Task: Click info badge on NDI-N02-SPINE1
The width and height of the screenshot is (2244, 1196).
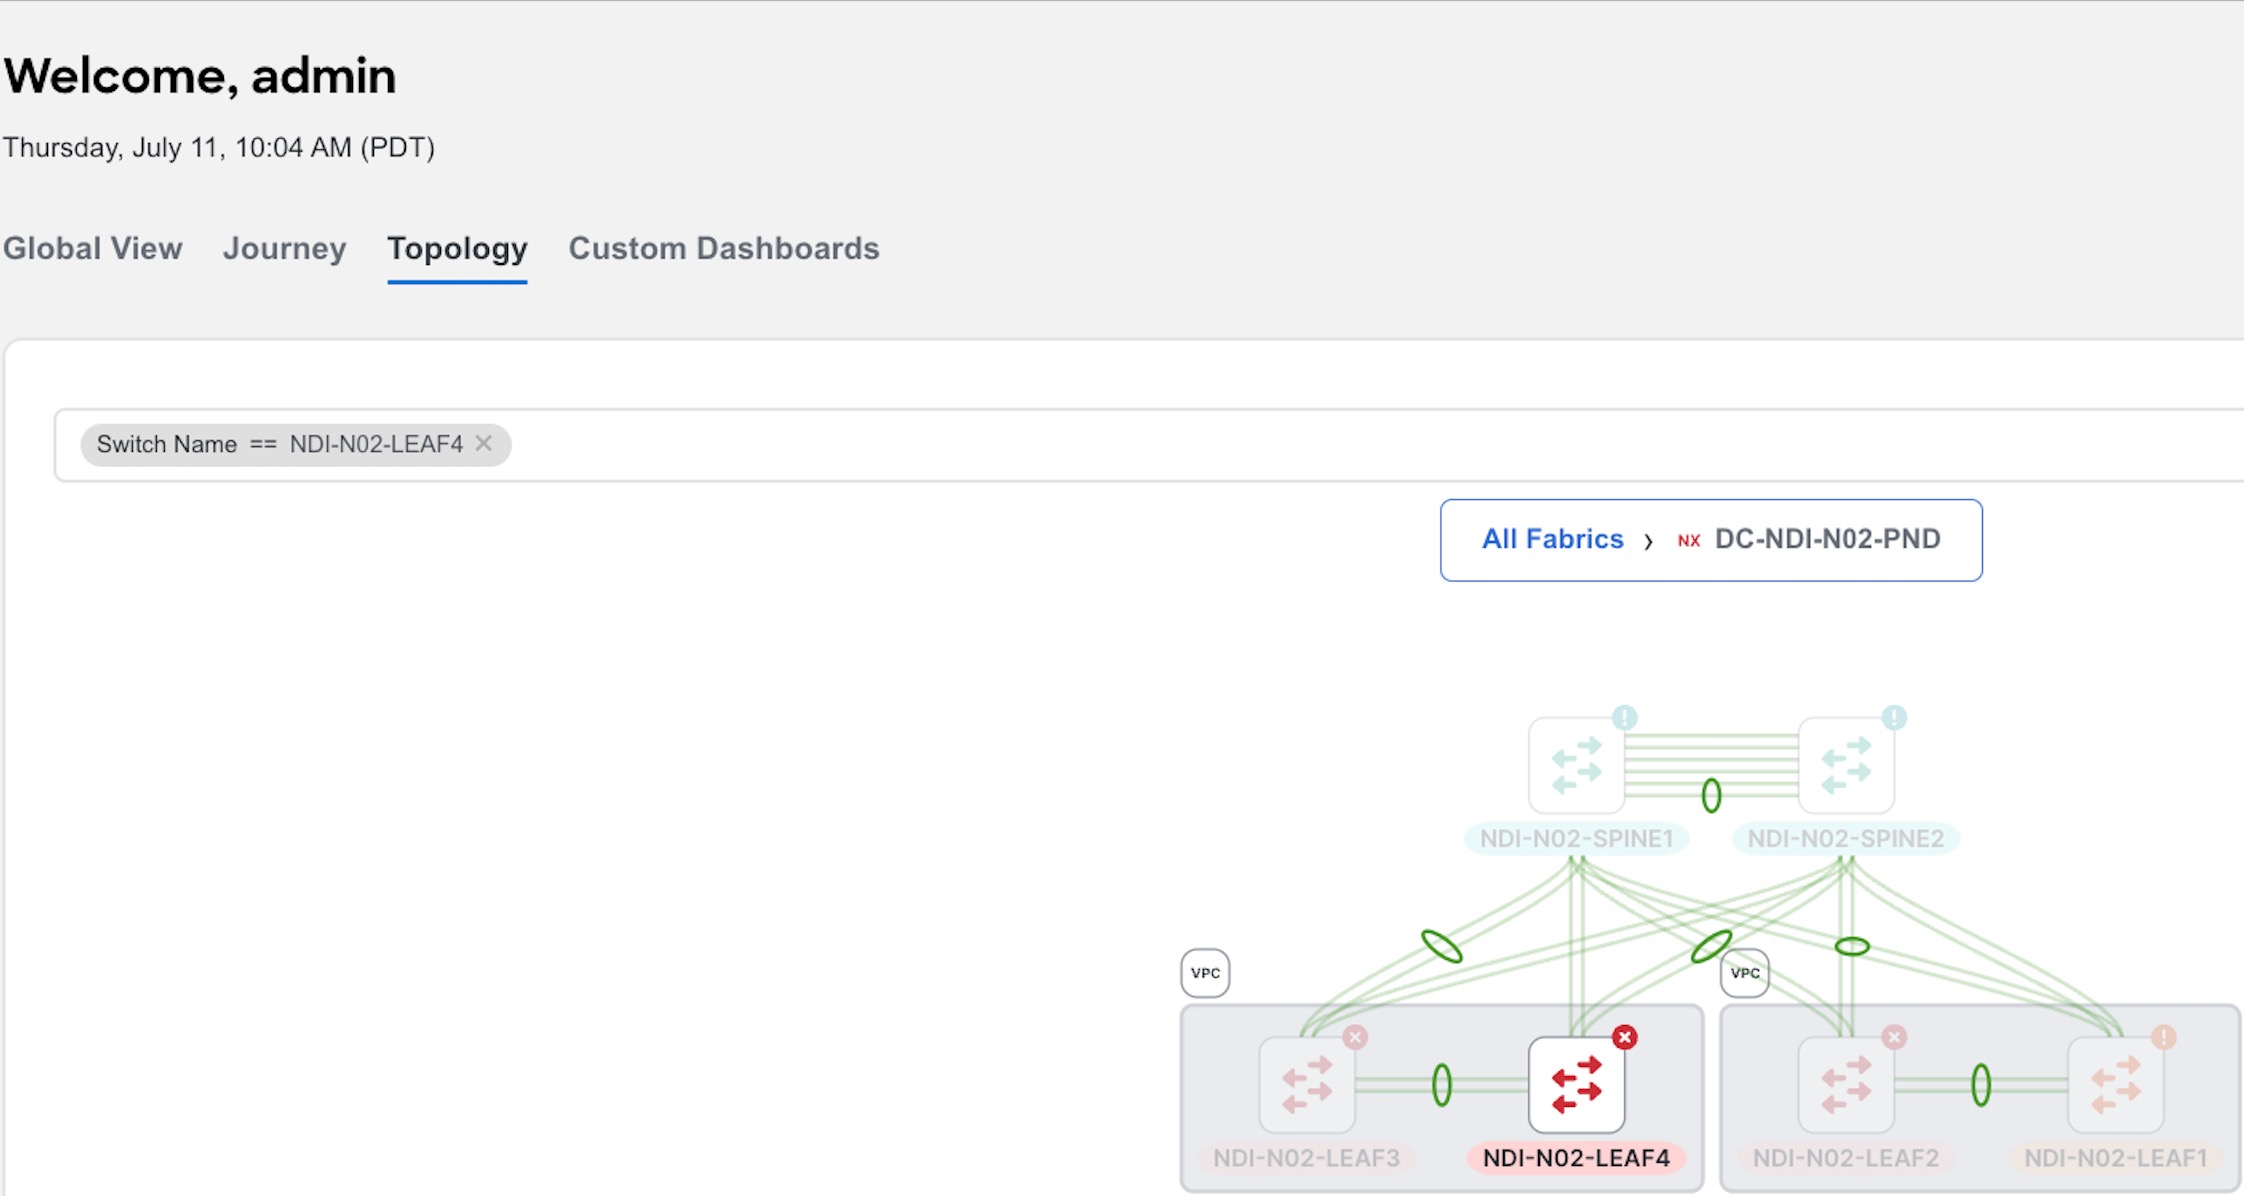Action: [x=1624, y=717]
